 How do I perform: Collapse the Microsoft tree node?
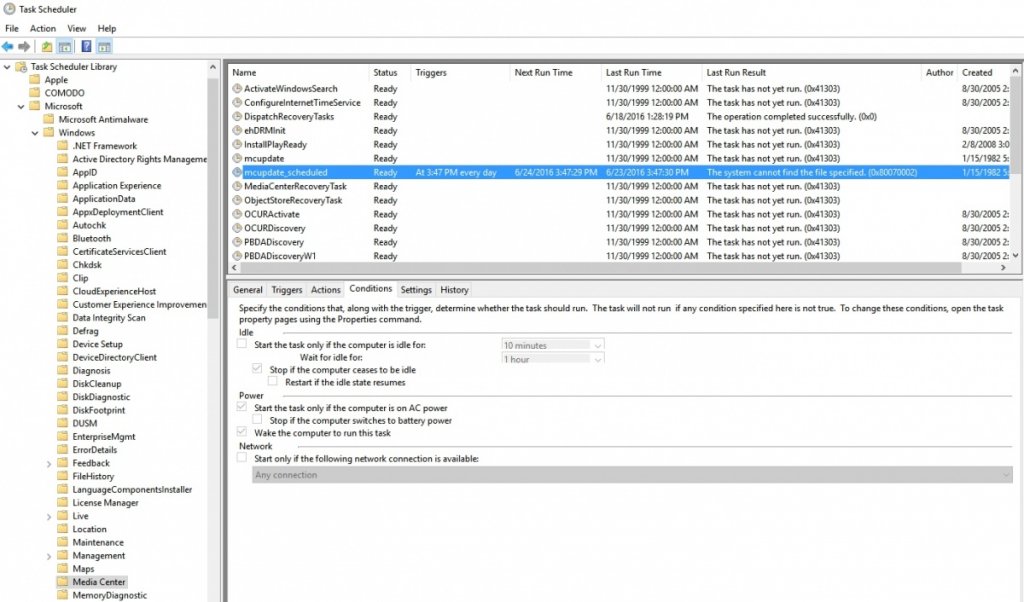[x=21, y=106]
